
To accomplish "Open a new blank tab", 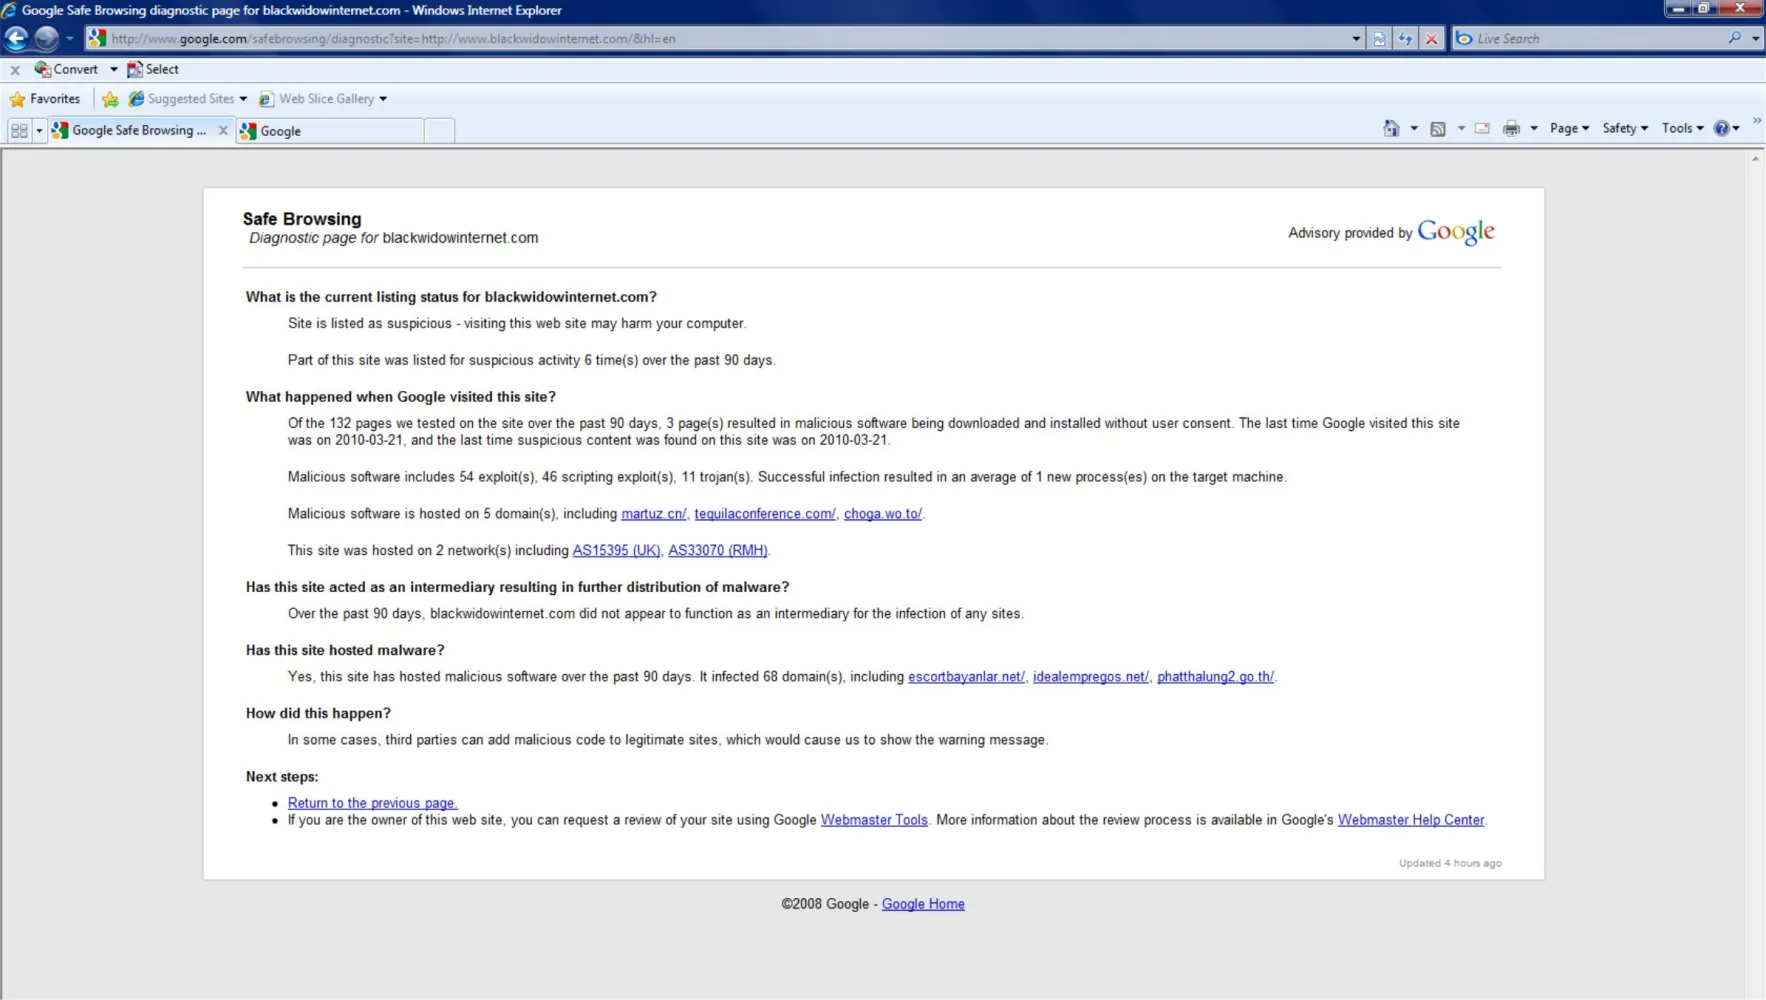I will click(439, 131).
